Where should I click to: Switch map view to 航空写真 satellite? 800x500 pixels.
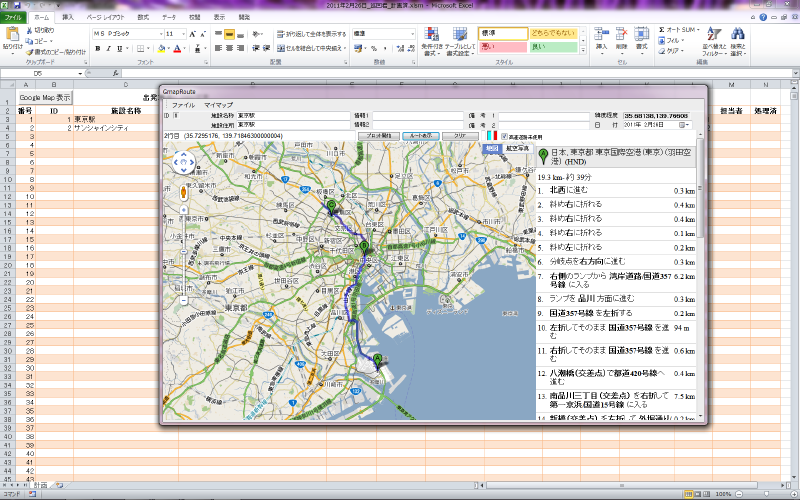[518, 148]
